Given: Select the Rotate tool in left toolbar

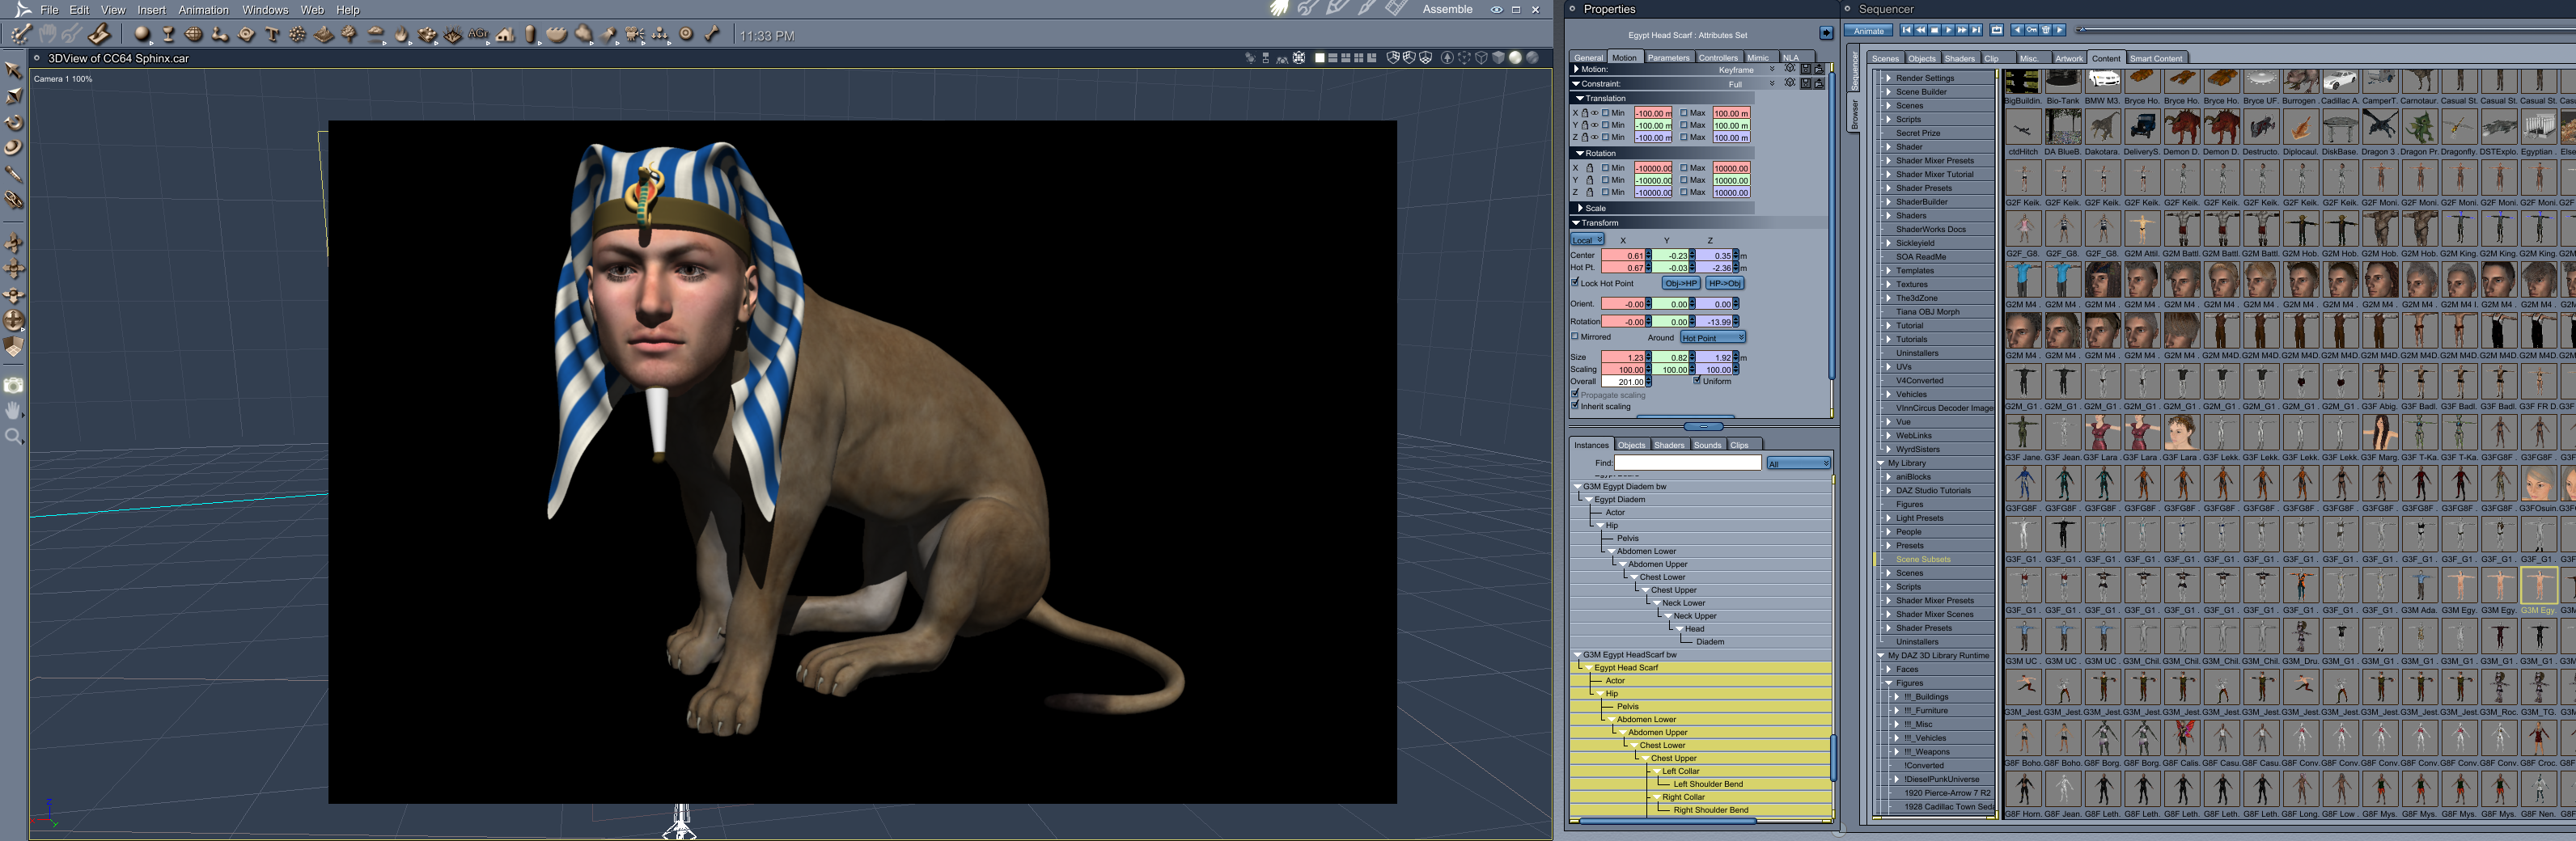Looking at the screenshot, I should [x=14, y=122].
